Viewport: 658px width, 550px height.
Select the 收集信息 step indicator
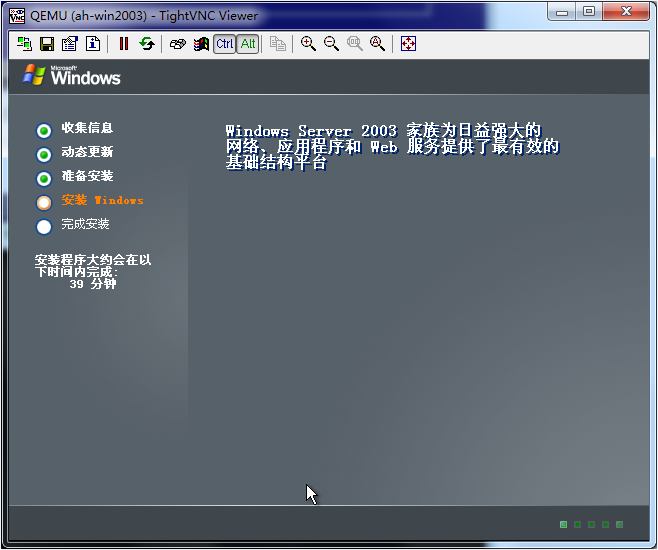[44, 130]
